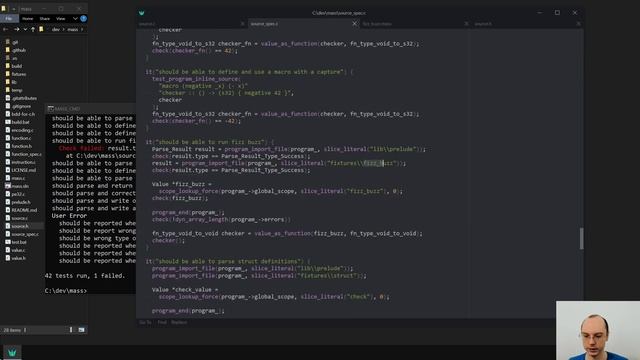Click the fixtures folder icon

point(7,74)
